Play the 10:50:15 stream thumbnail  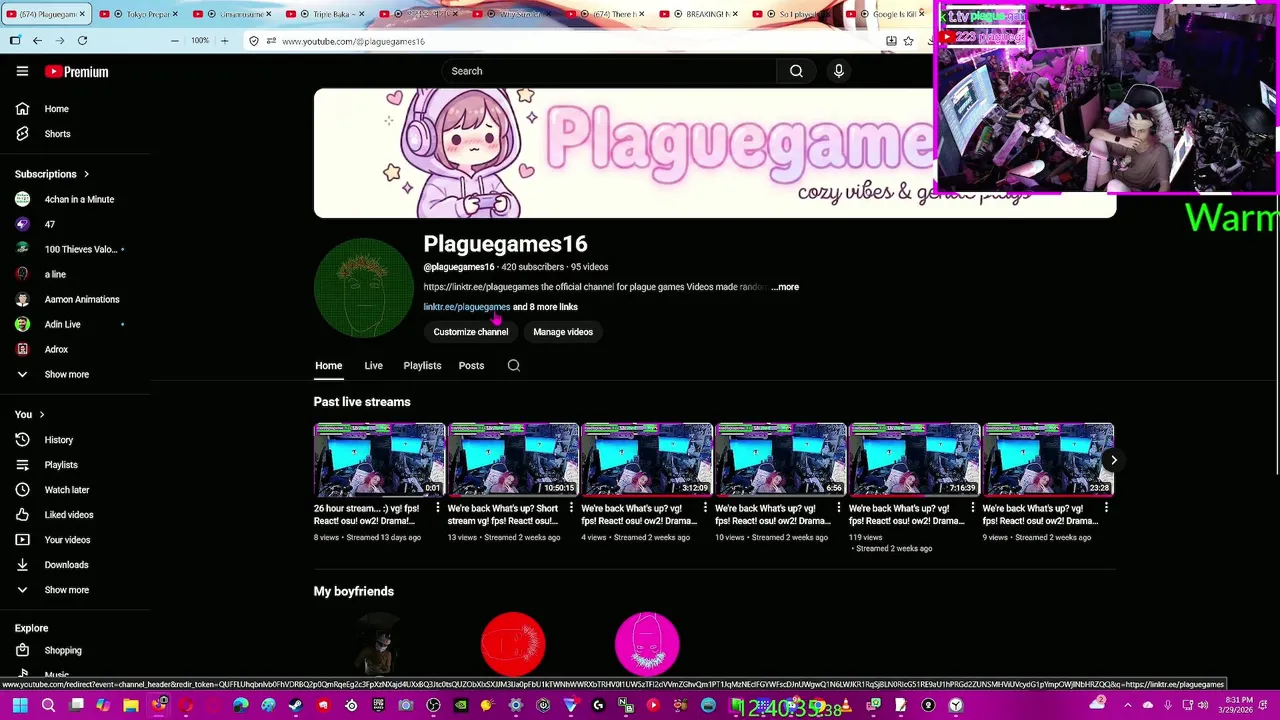(x=513, y=460)
